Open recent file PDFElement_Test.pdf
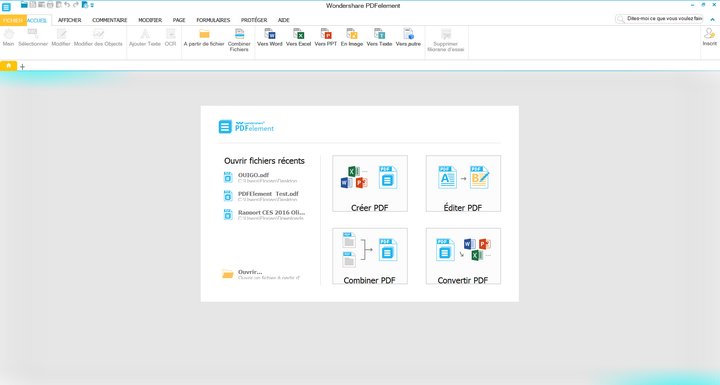 pyautogui.click(x=264, y=196)
